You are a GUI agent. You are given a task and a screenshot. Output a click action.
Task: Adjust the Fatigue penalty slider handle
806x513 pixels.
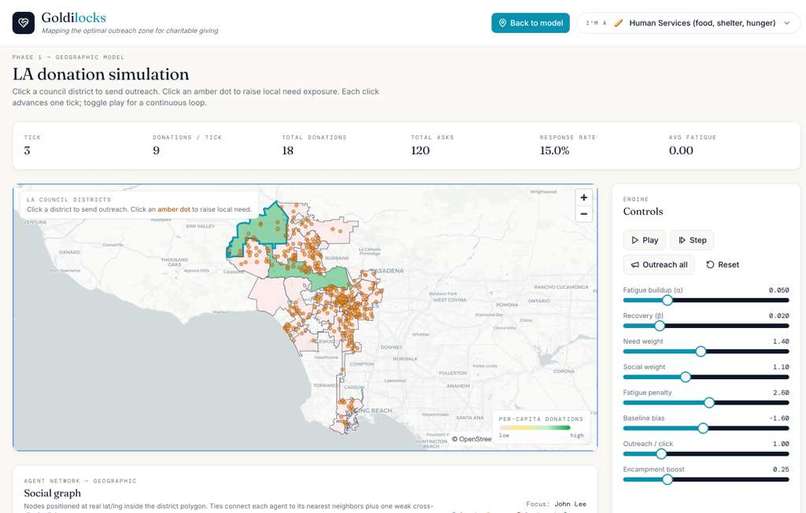(x=709, y=402)
